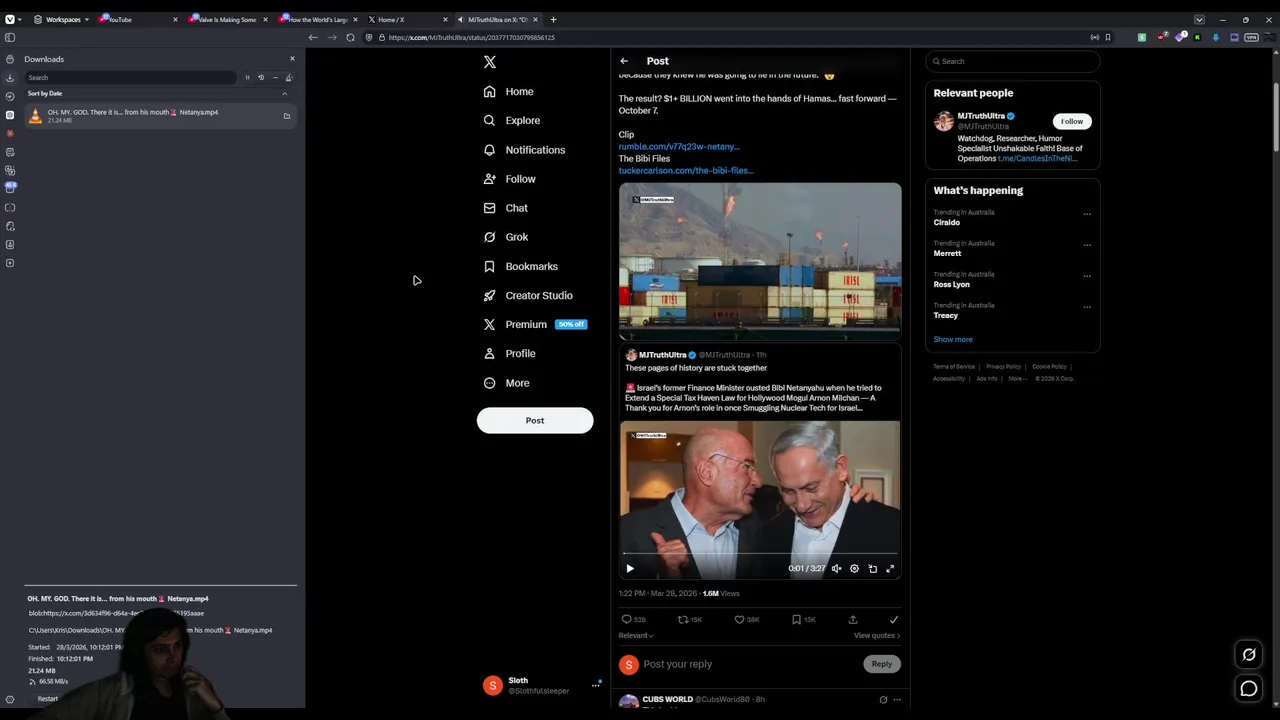Open Notifications in X sidebar
This screenshot has height=720, width=1280.
524,150
